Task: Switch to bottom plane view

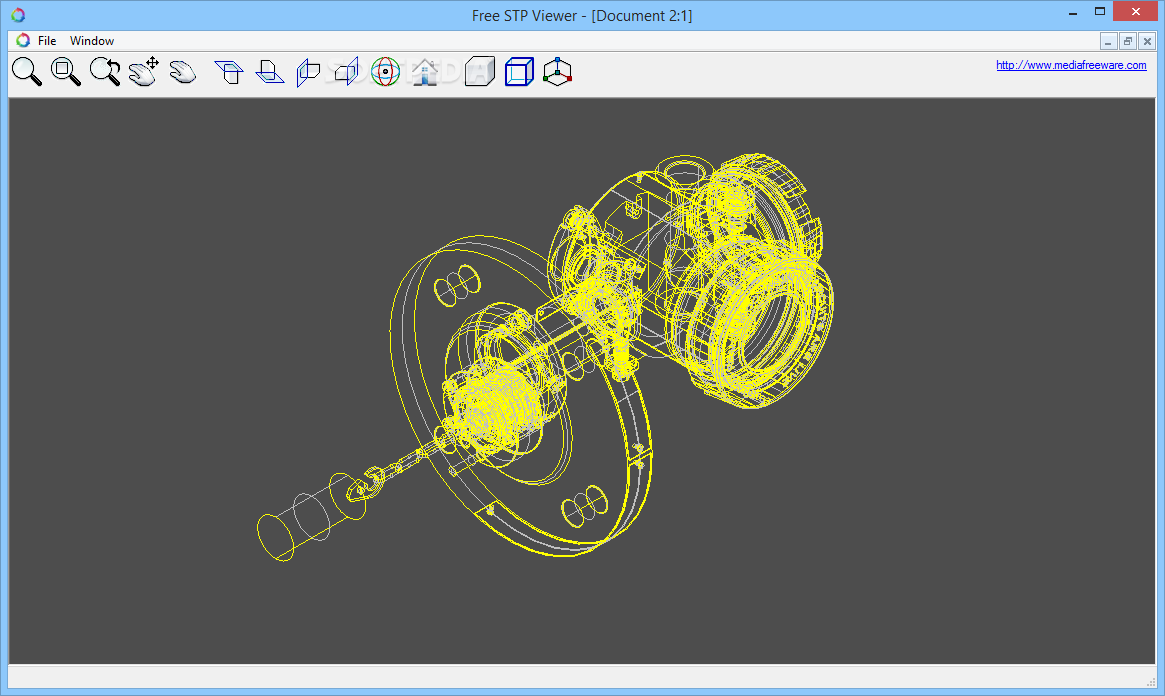Action: click(x=270, y=72)
